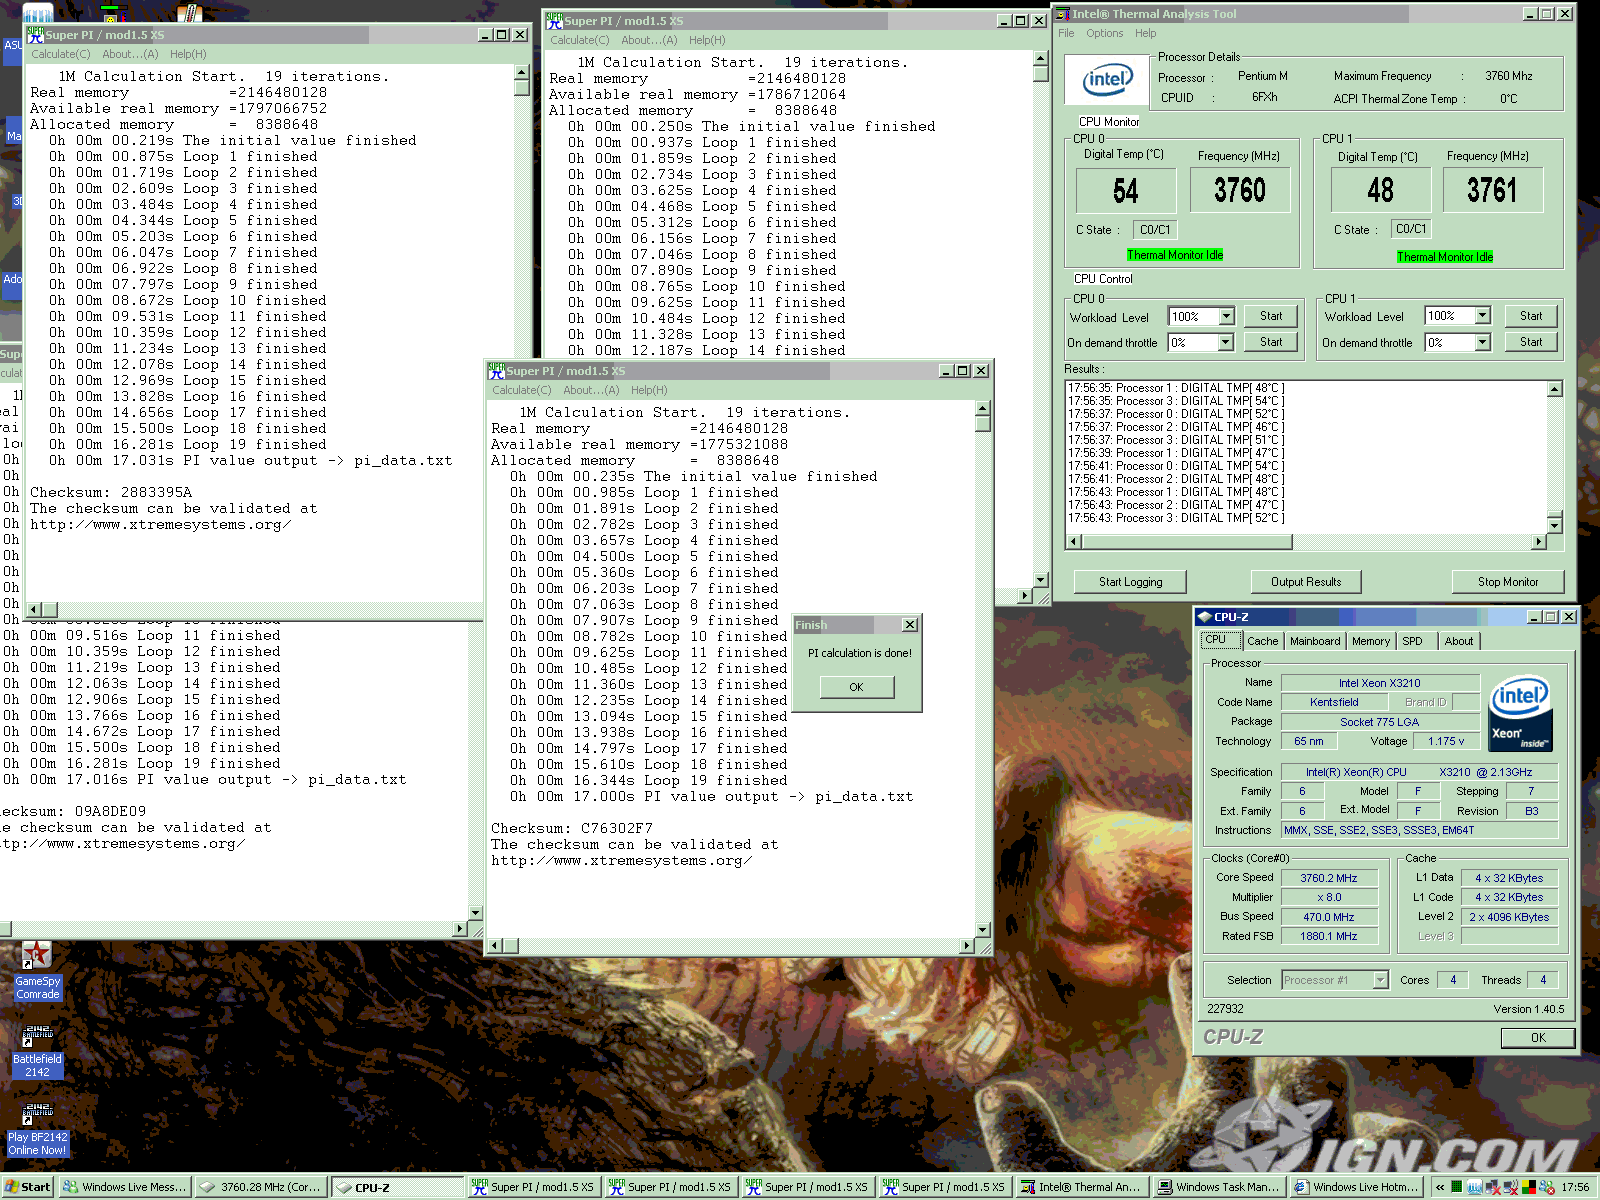The image size is (1600, 1200).
Task: Select the Battlefield 2142 desktop shortcut
Action: coord(37,1049)
